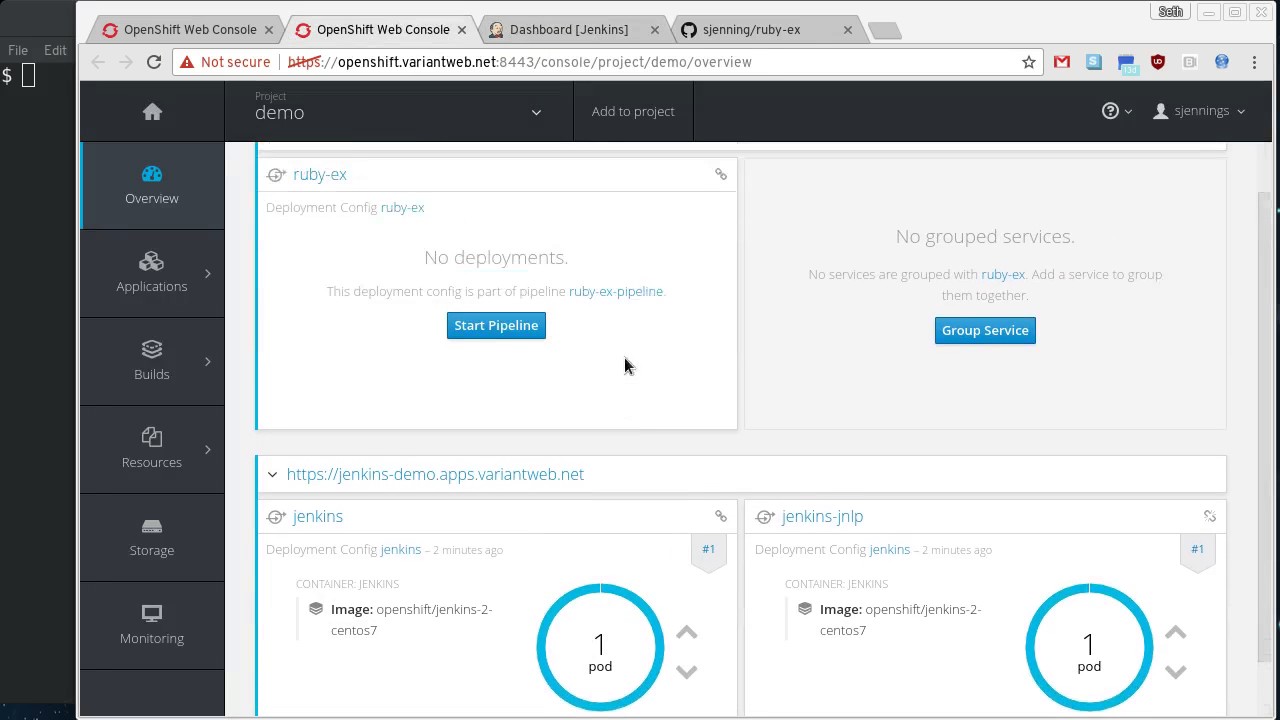Click the jenkins-jnlp 1 pod donut chart
Image resolution: width=1280 pixels, height=720 pixels.
coord(1089,648)
